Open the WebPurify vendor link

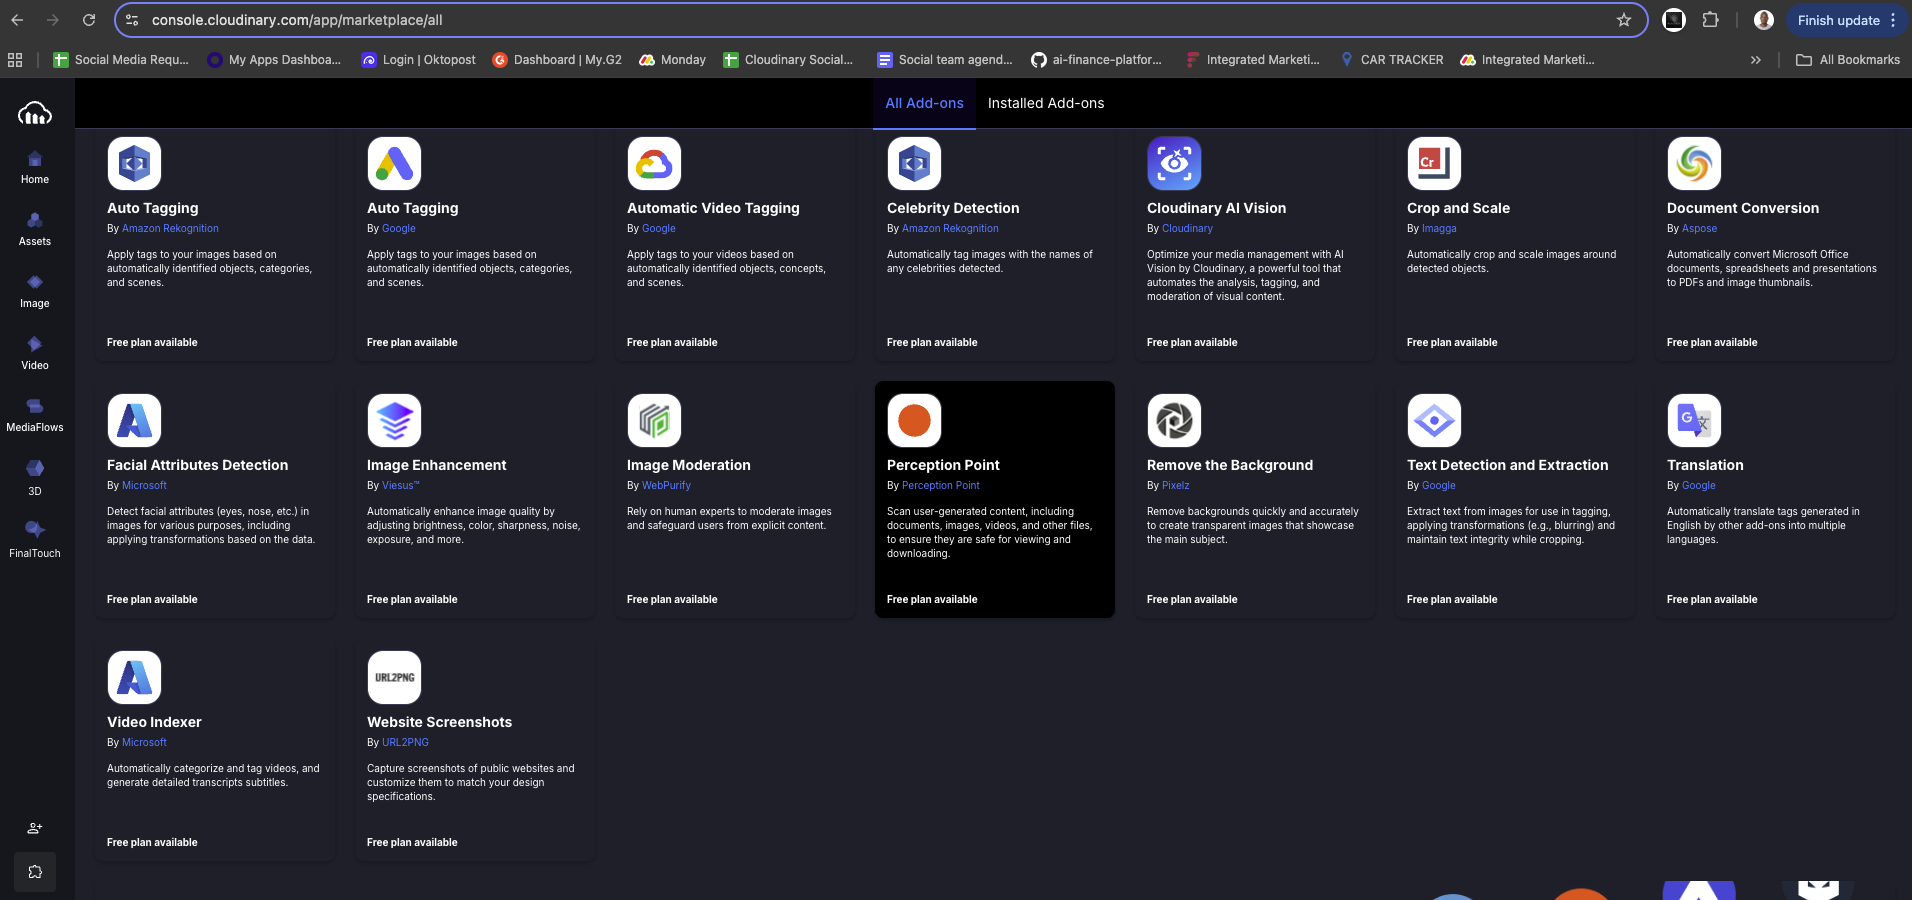pyautogui.click(x=666, y=485)
